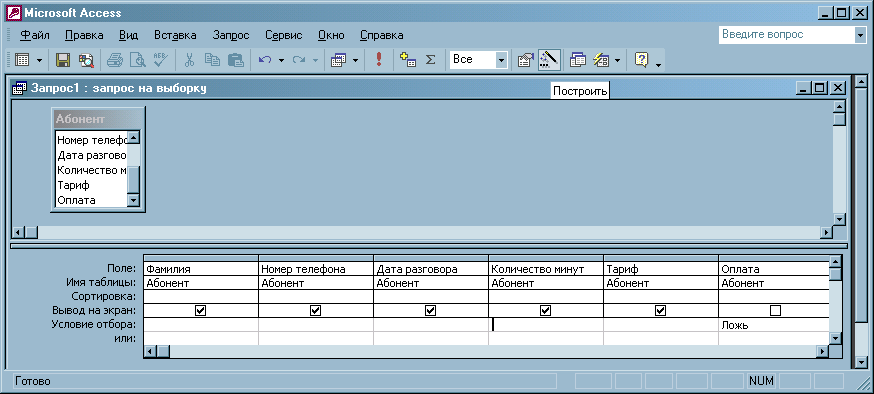Open the Properties icon
The height and width of the screenshot is (394, 874).
tap(526, 60)
